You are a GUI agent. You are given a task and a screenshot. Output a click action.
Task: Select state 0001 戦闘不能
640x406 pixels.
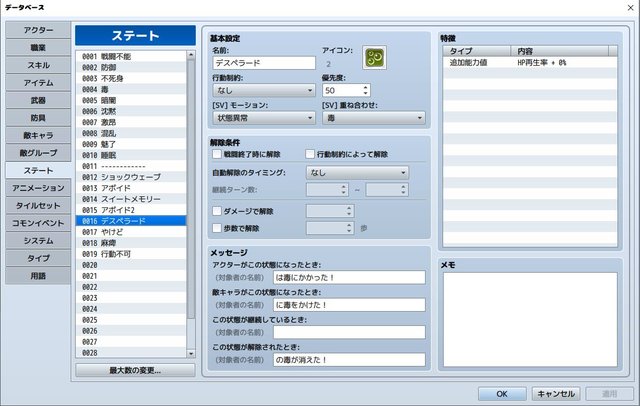click(x=131, y=56)
